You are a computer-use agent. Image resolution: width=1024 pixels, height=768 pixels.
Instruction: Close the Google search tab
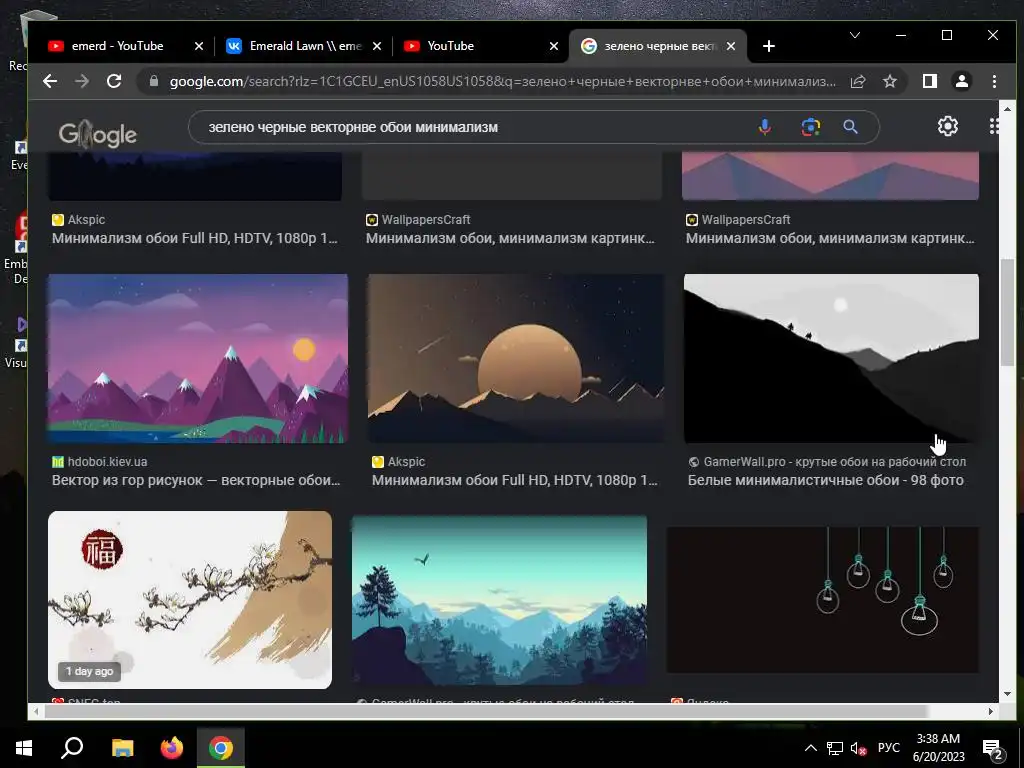pos(731,46)
